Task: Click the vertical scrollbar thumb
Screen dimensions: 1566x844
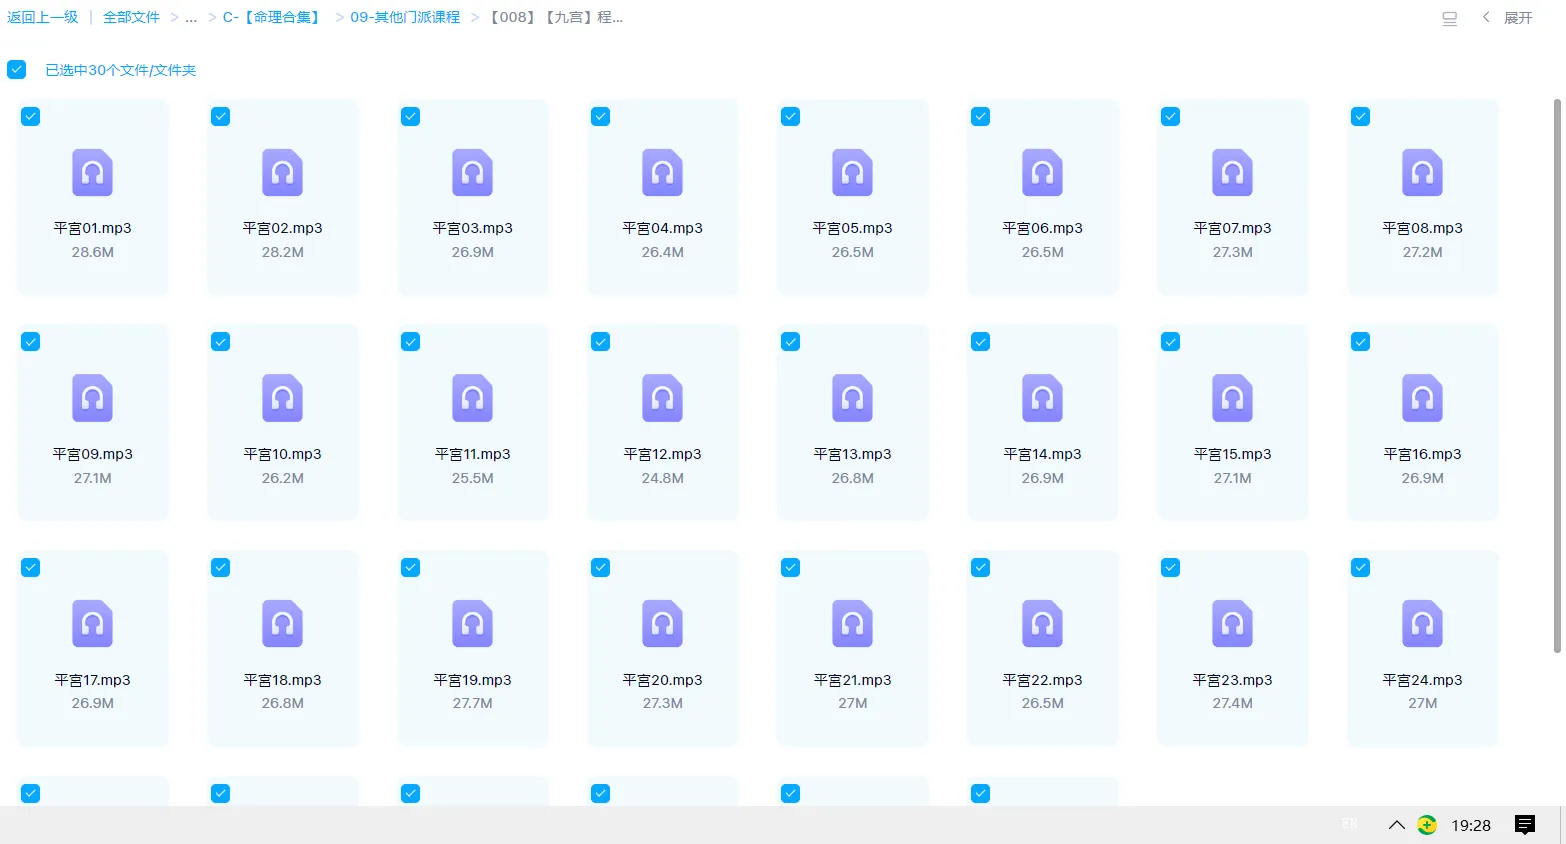Action: click(1557, 375)
